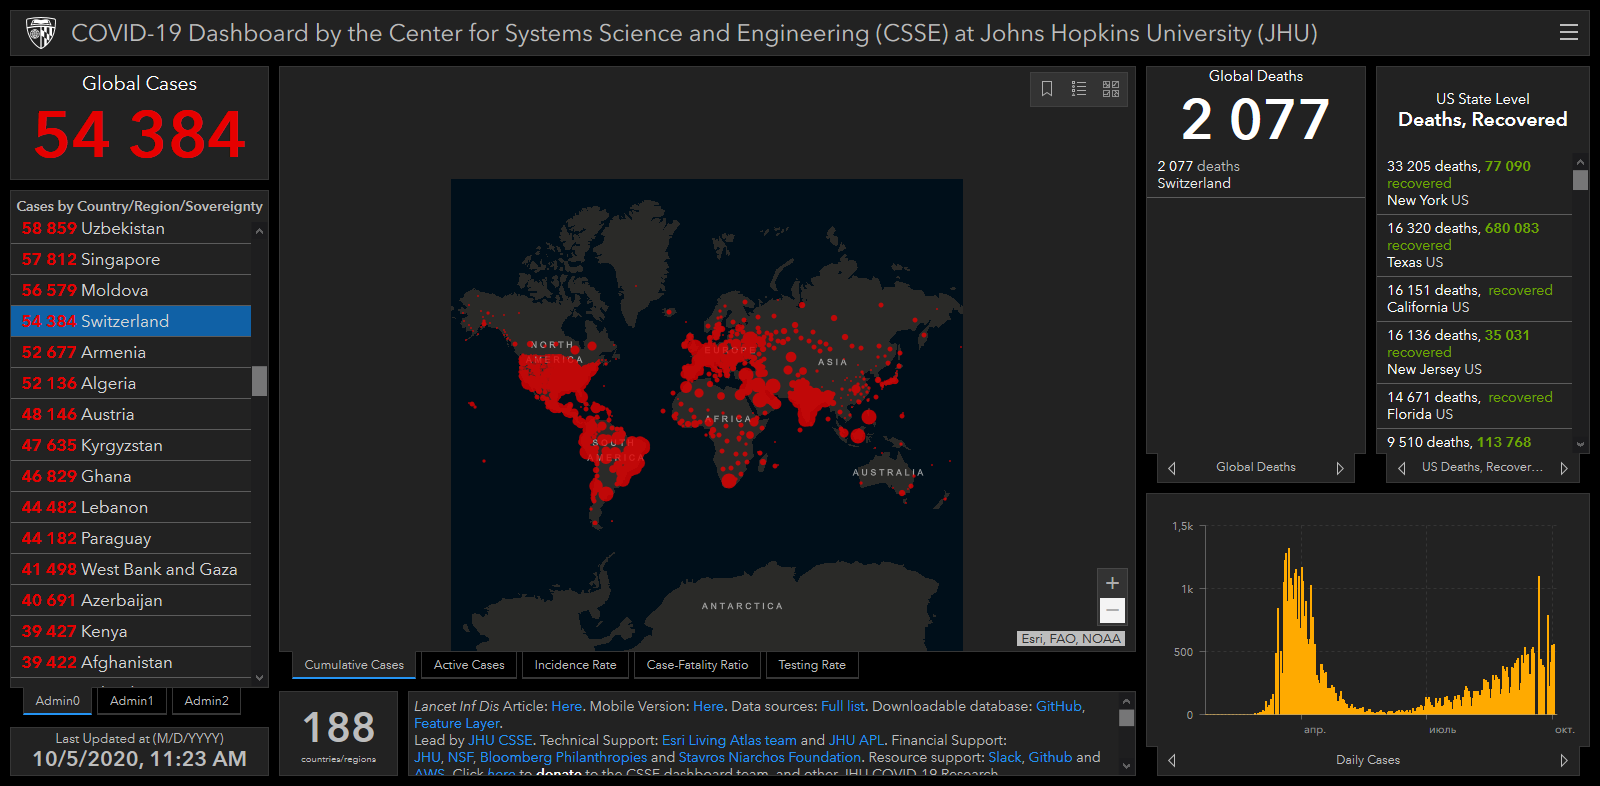
Task: Open Stavros Niarchos Foundation link
Action: pyautogui.click(x=769, y=757)
